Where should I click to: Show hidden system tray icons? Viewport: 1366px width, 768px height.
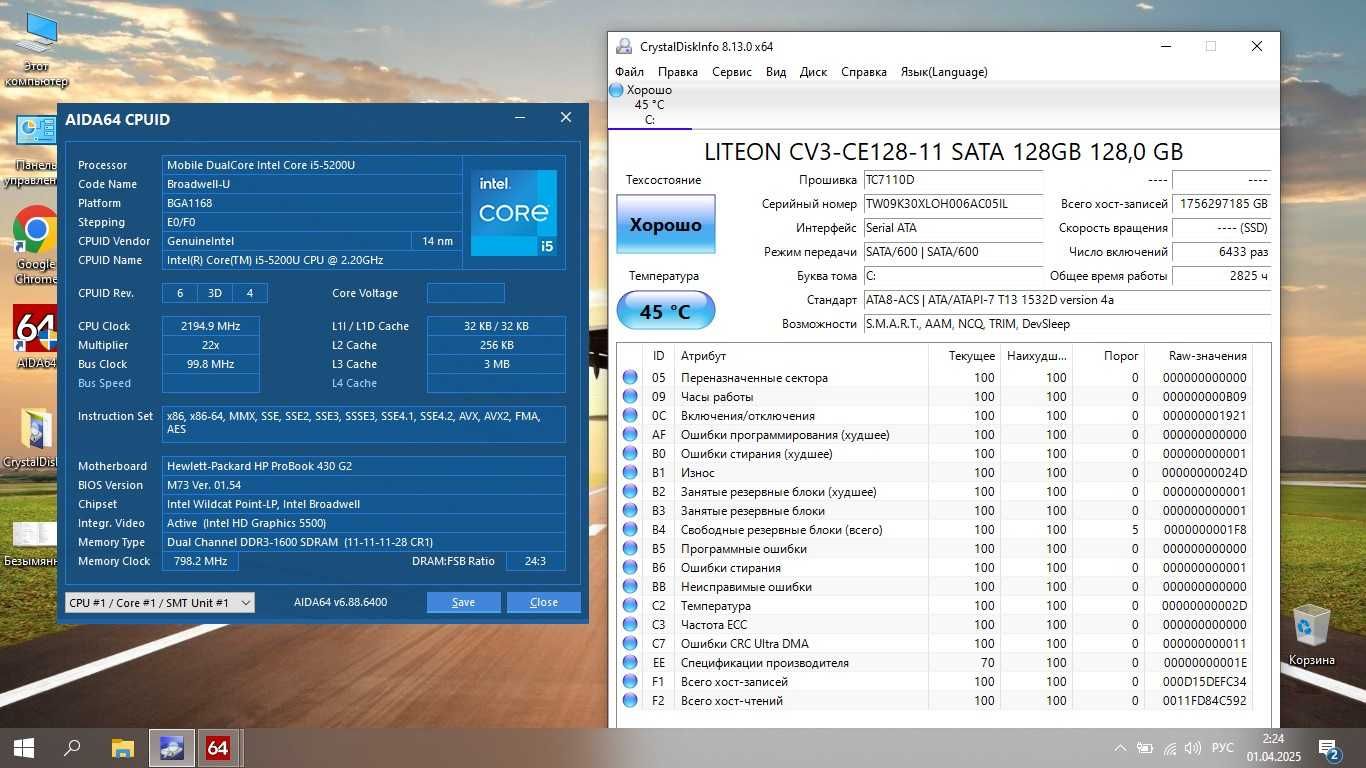click(x=1121, y=748)
